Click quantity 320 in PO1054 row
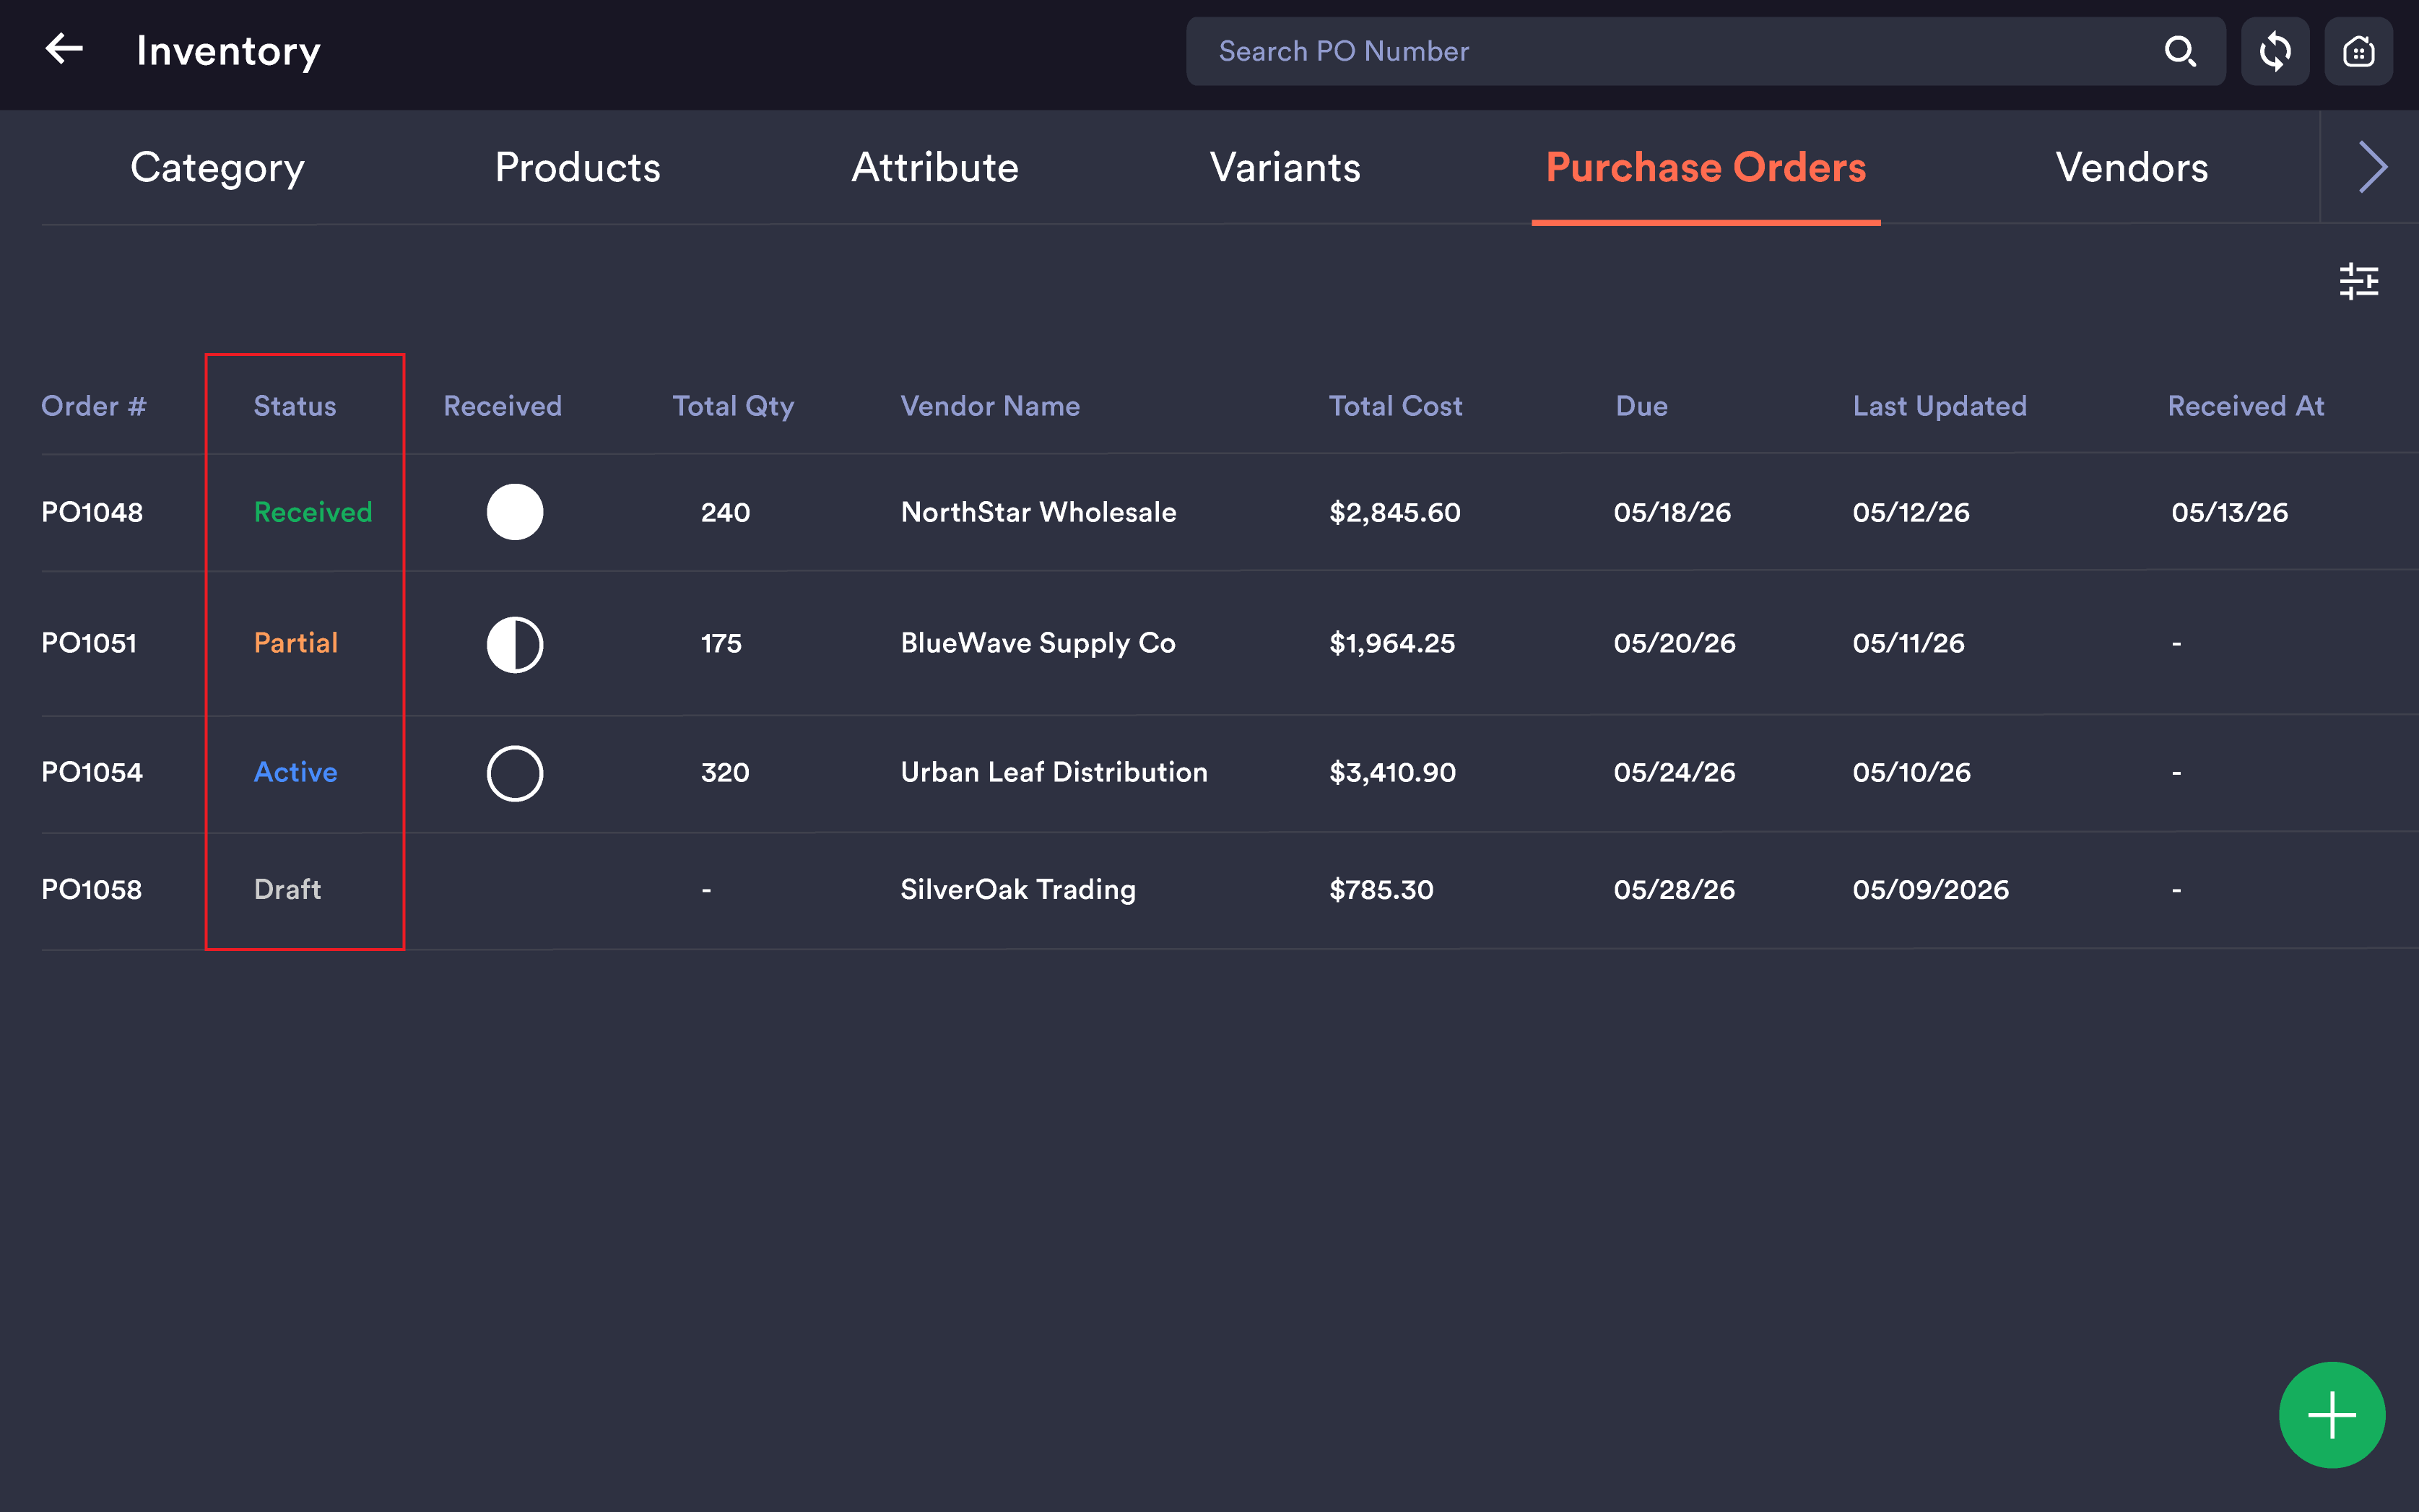 tap(725, 772)
